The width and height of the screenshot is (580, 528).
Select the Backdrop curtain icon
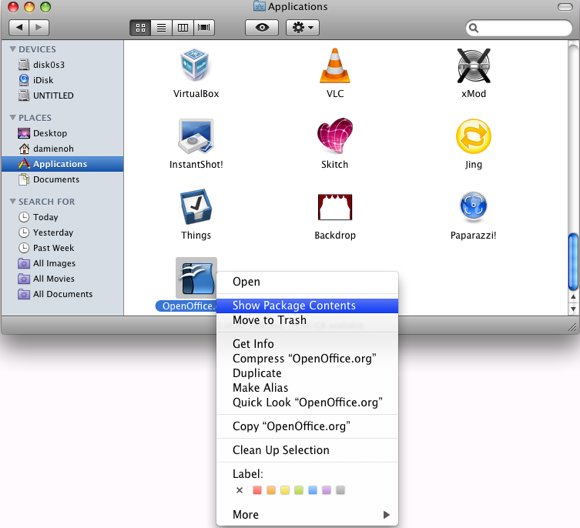point(335,207)
